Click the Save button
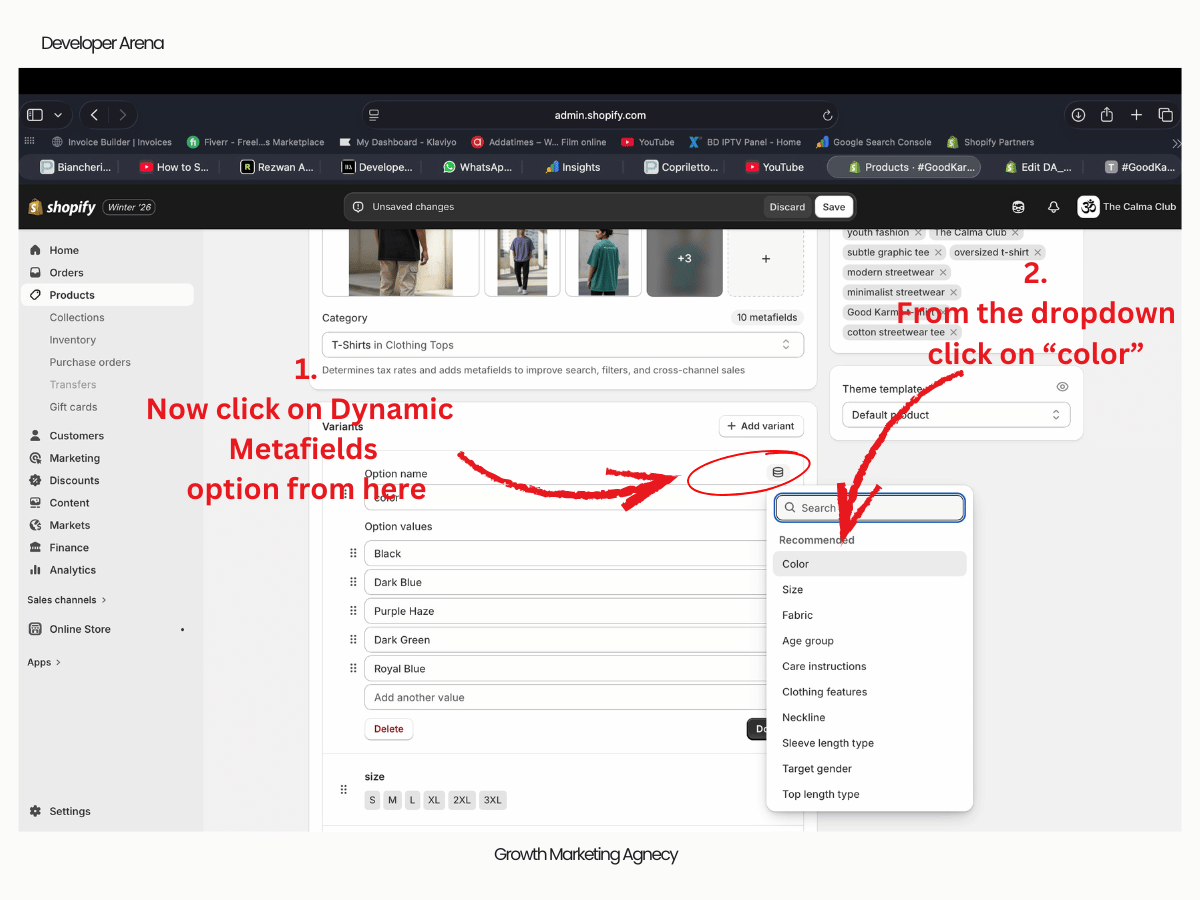 [833, 207]
